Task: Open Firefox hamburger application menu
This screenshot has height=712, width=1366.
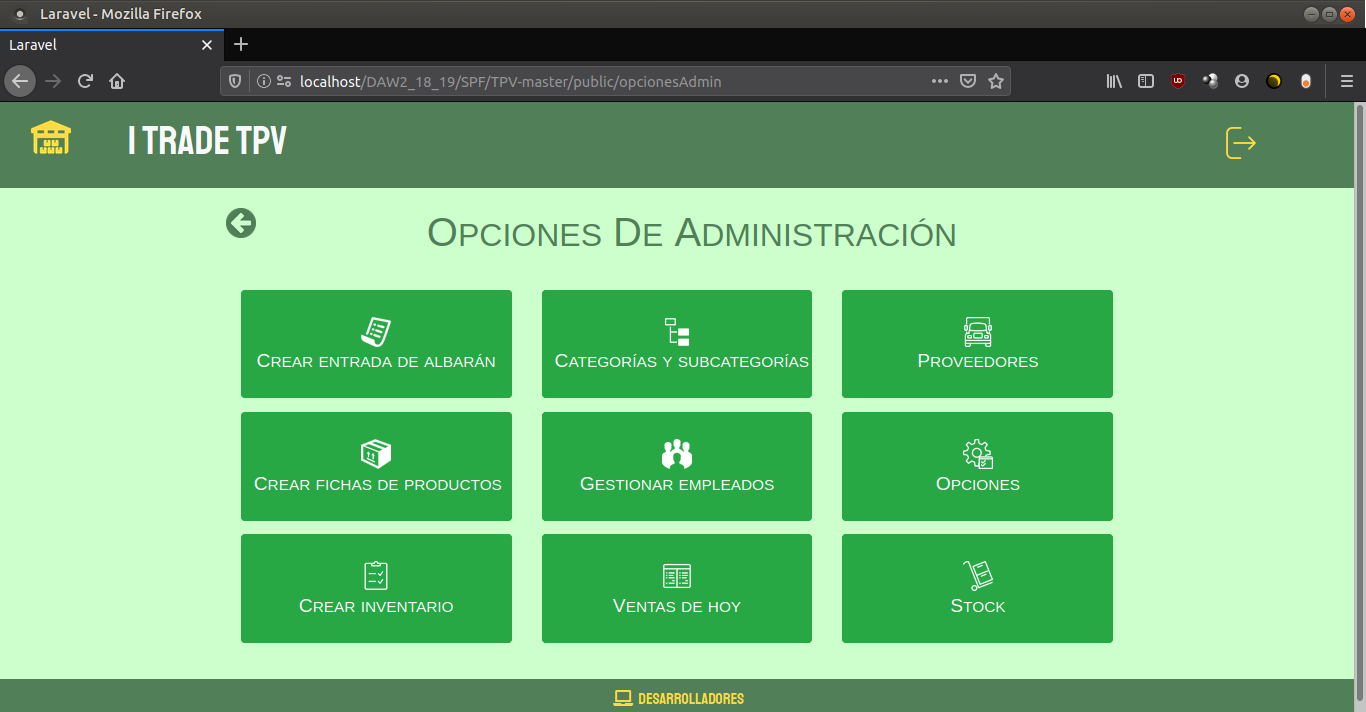Action: pos(1347,82)
